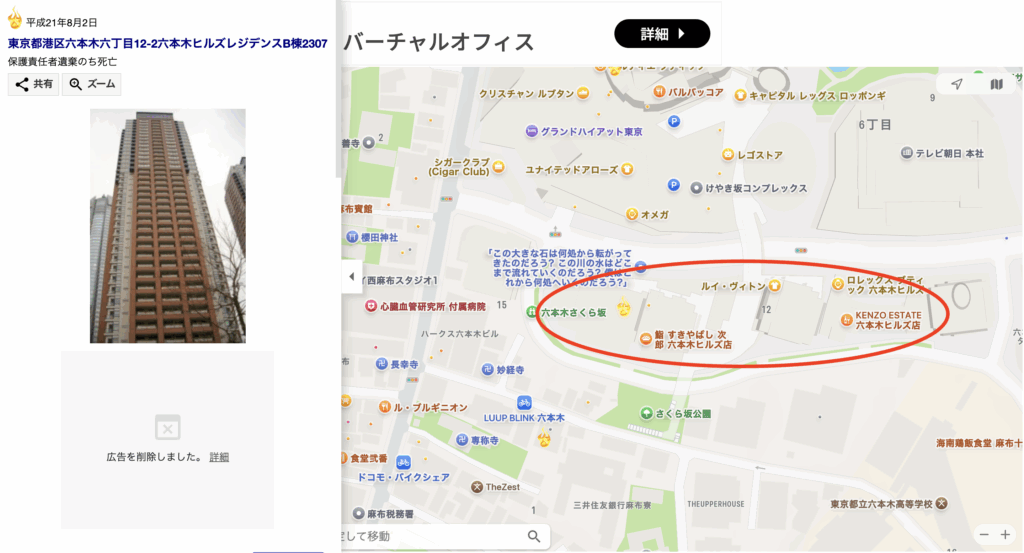Viewport: 1024px width, 553px height.
Task: Click the 詳細 button in the ad banner
Action: [662, 33]
